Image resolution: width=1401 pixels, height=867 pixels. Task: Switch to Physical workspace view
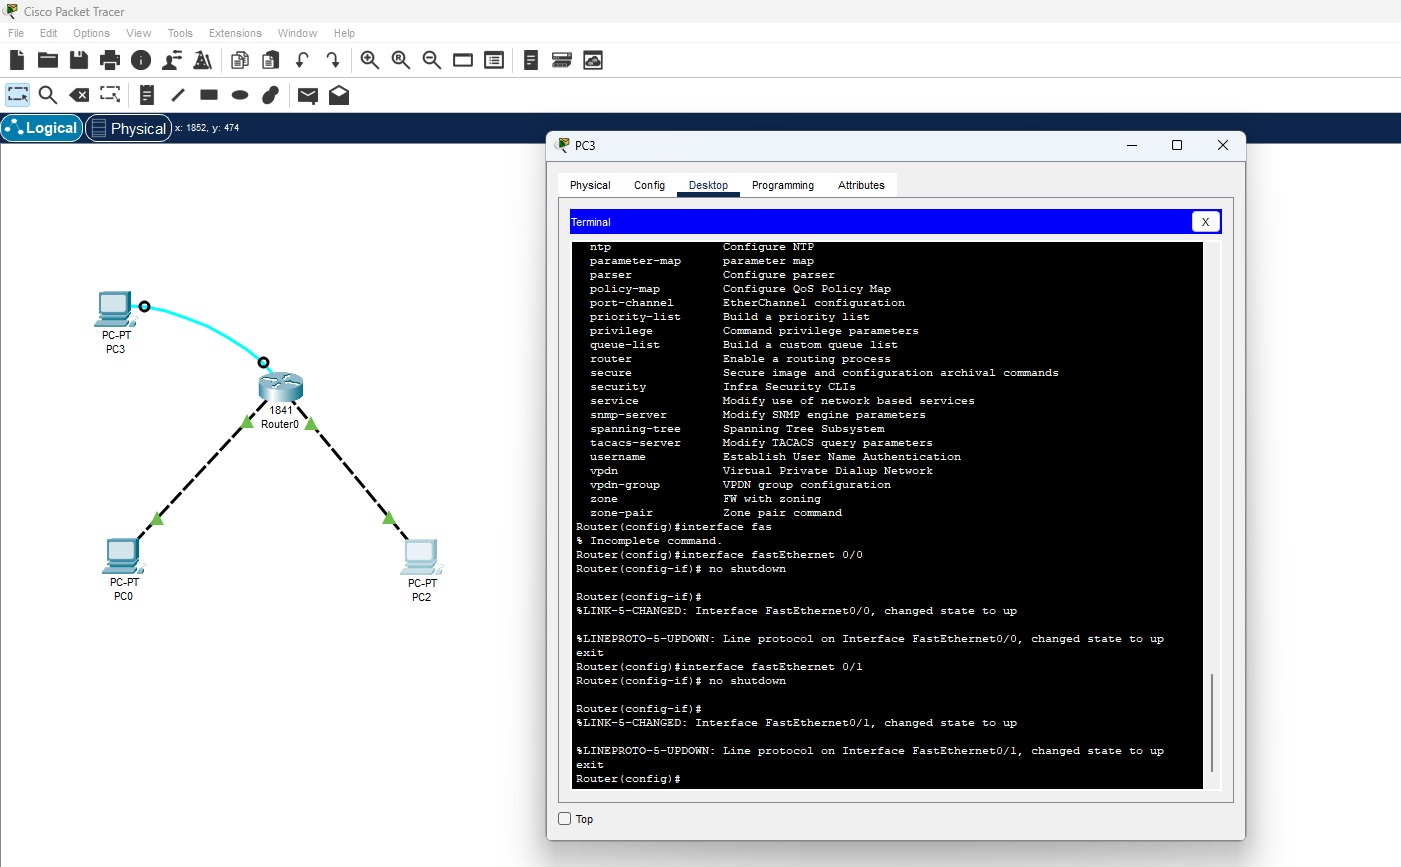pyautogui.click(x=128, y=128)
